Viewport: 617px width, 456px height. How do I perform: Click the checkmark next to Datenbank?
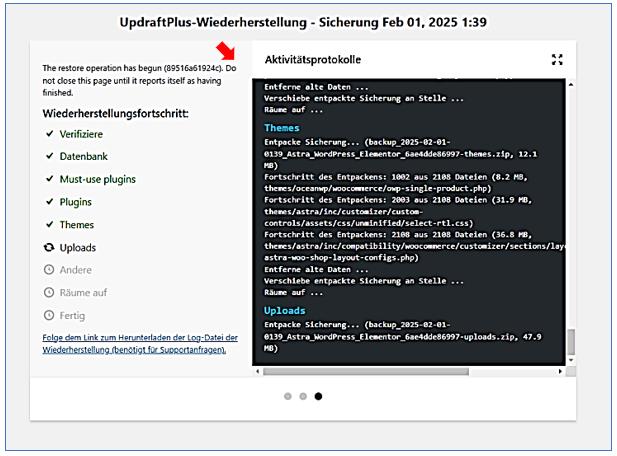point(49,157)
